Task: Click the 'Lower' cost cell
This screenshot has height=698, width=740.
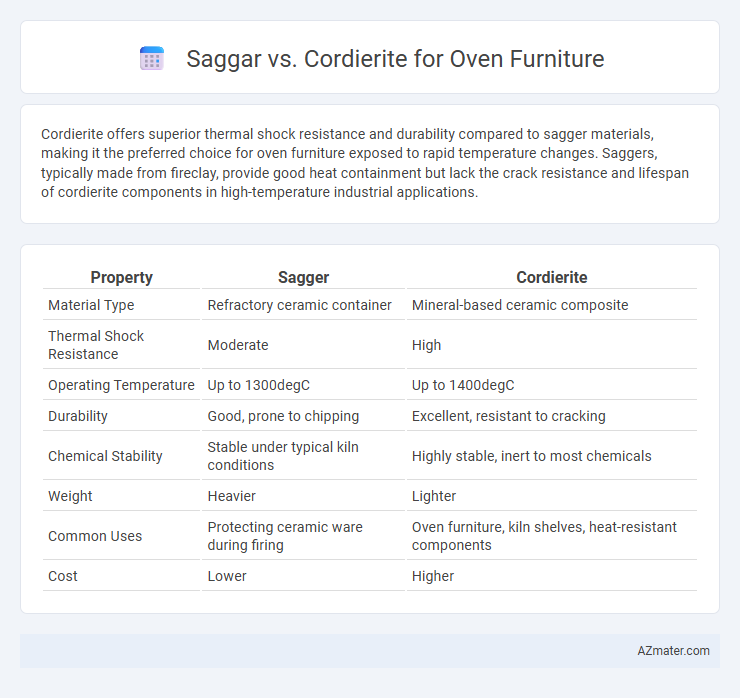Action: coord(227,576)
